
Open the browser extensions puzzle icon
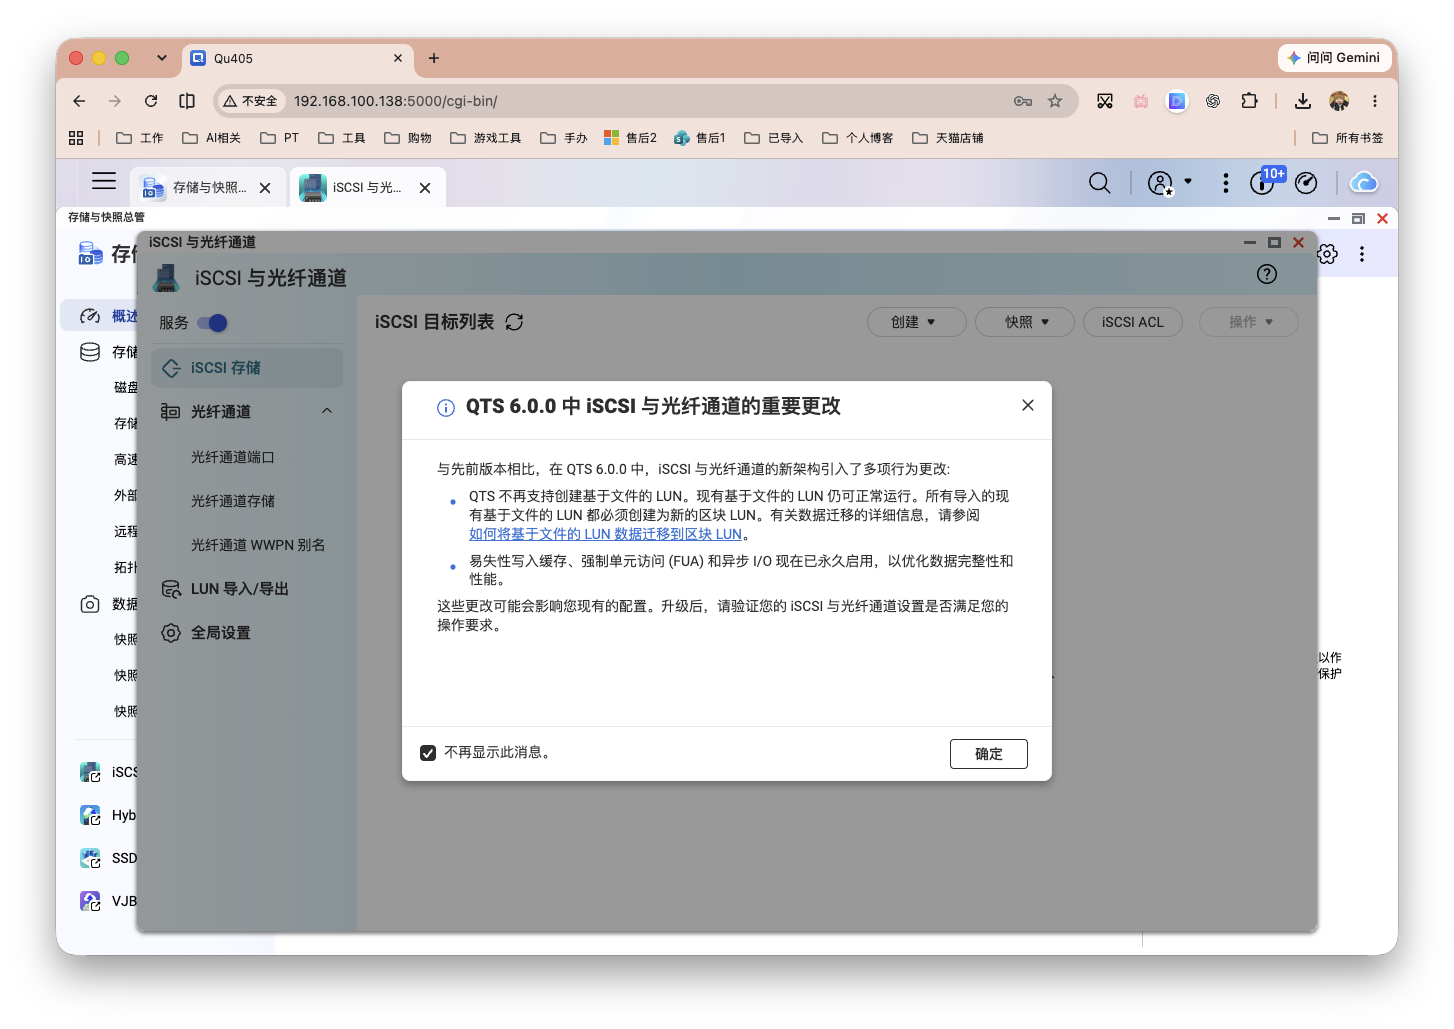pos(1249,101)
